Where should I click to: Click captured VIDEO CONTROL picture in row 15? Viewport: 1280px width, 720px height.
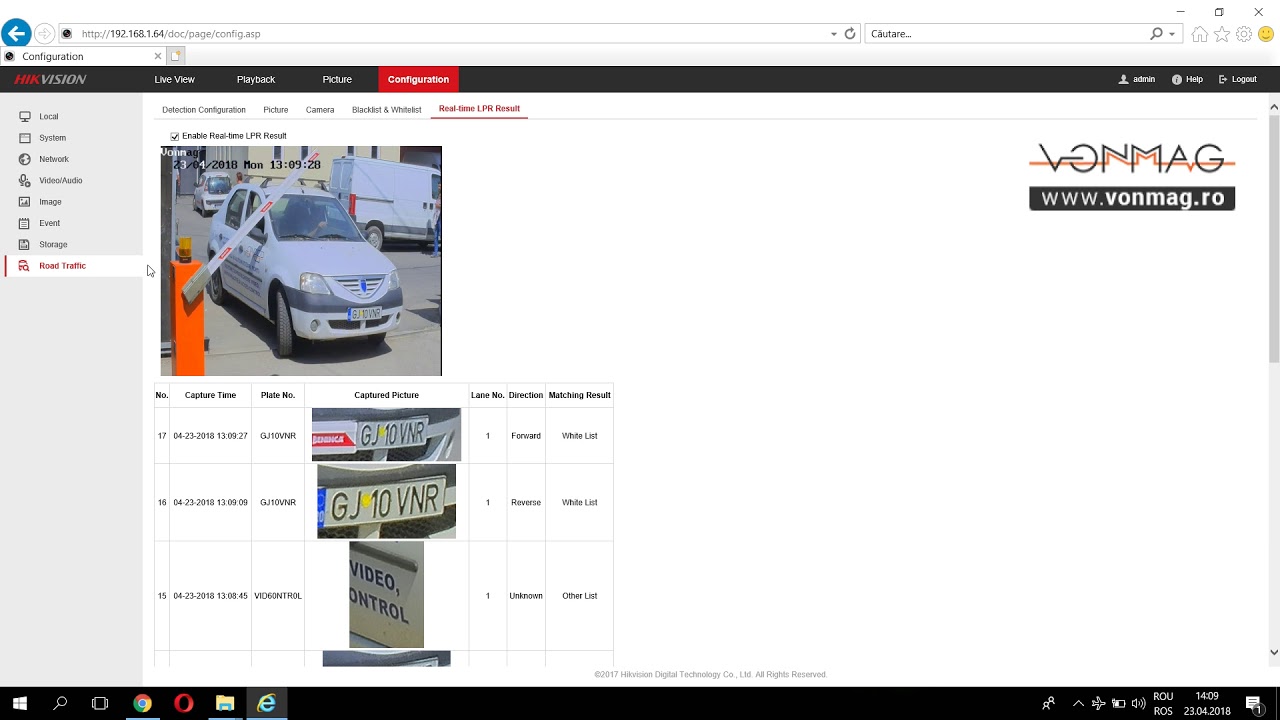coord(386,594)
